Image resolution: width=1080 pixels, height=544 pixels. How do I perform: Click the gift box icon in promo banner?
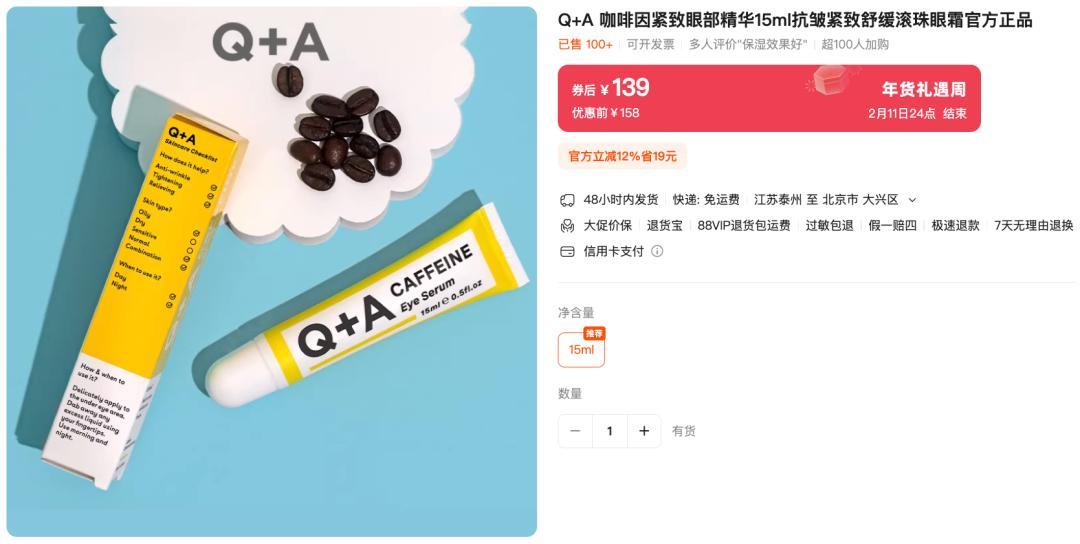831,80
